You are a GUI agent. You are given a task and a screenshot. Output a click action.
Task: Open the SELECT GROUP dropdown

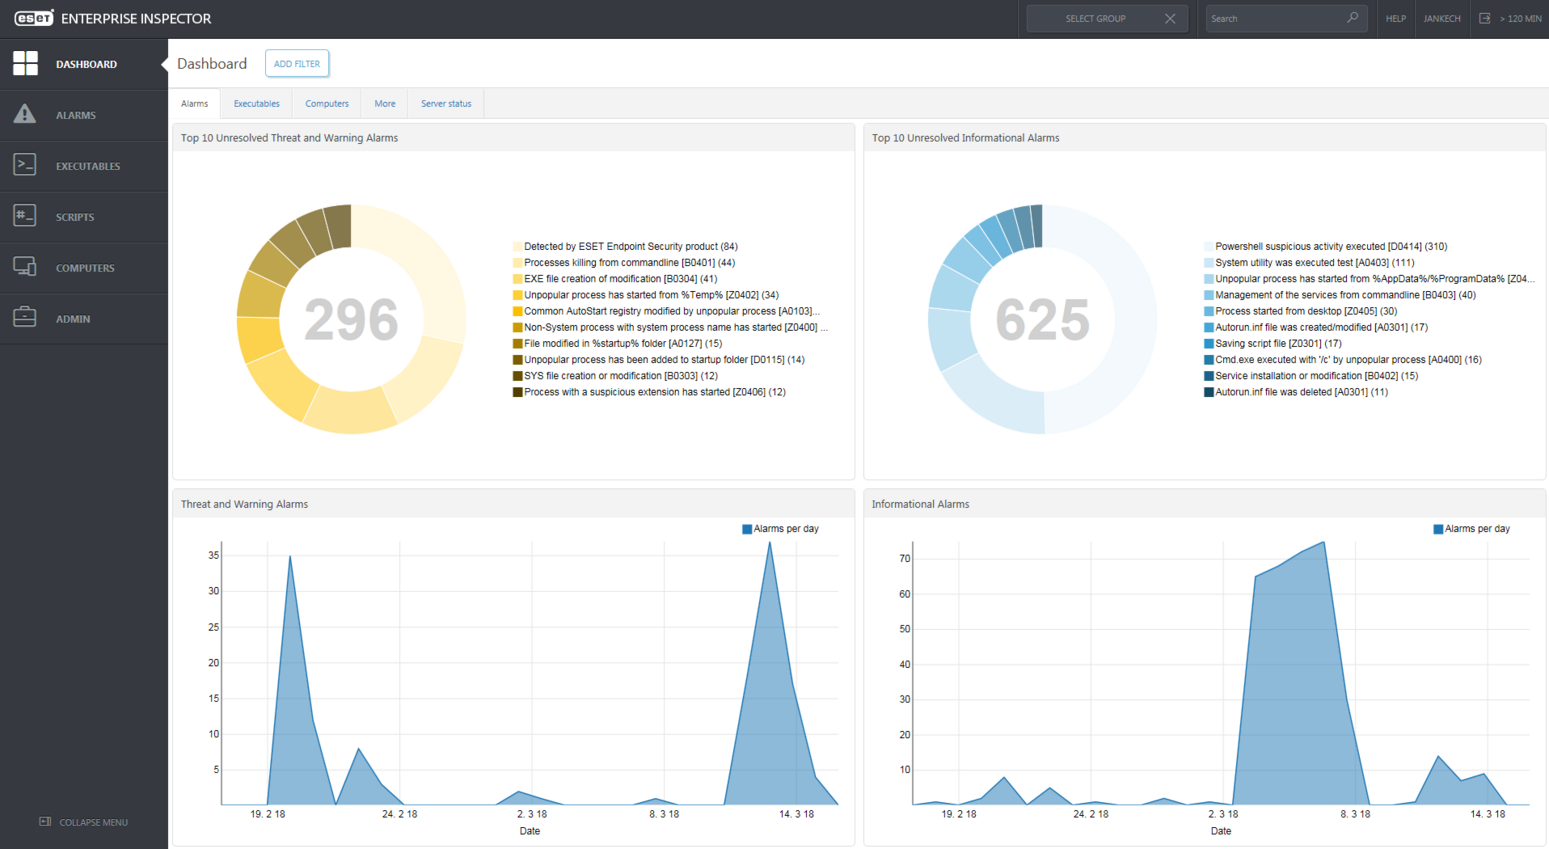[x=1095, y=17]
